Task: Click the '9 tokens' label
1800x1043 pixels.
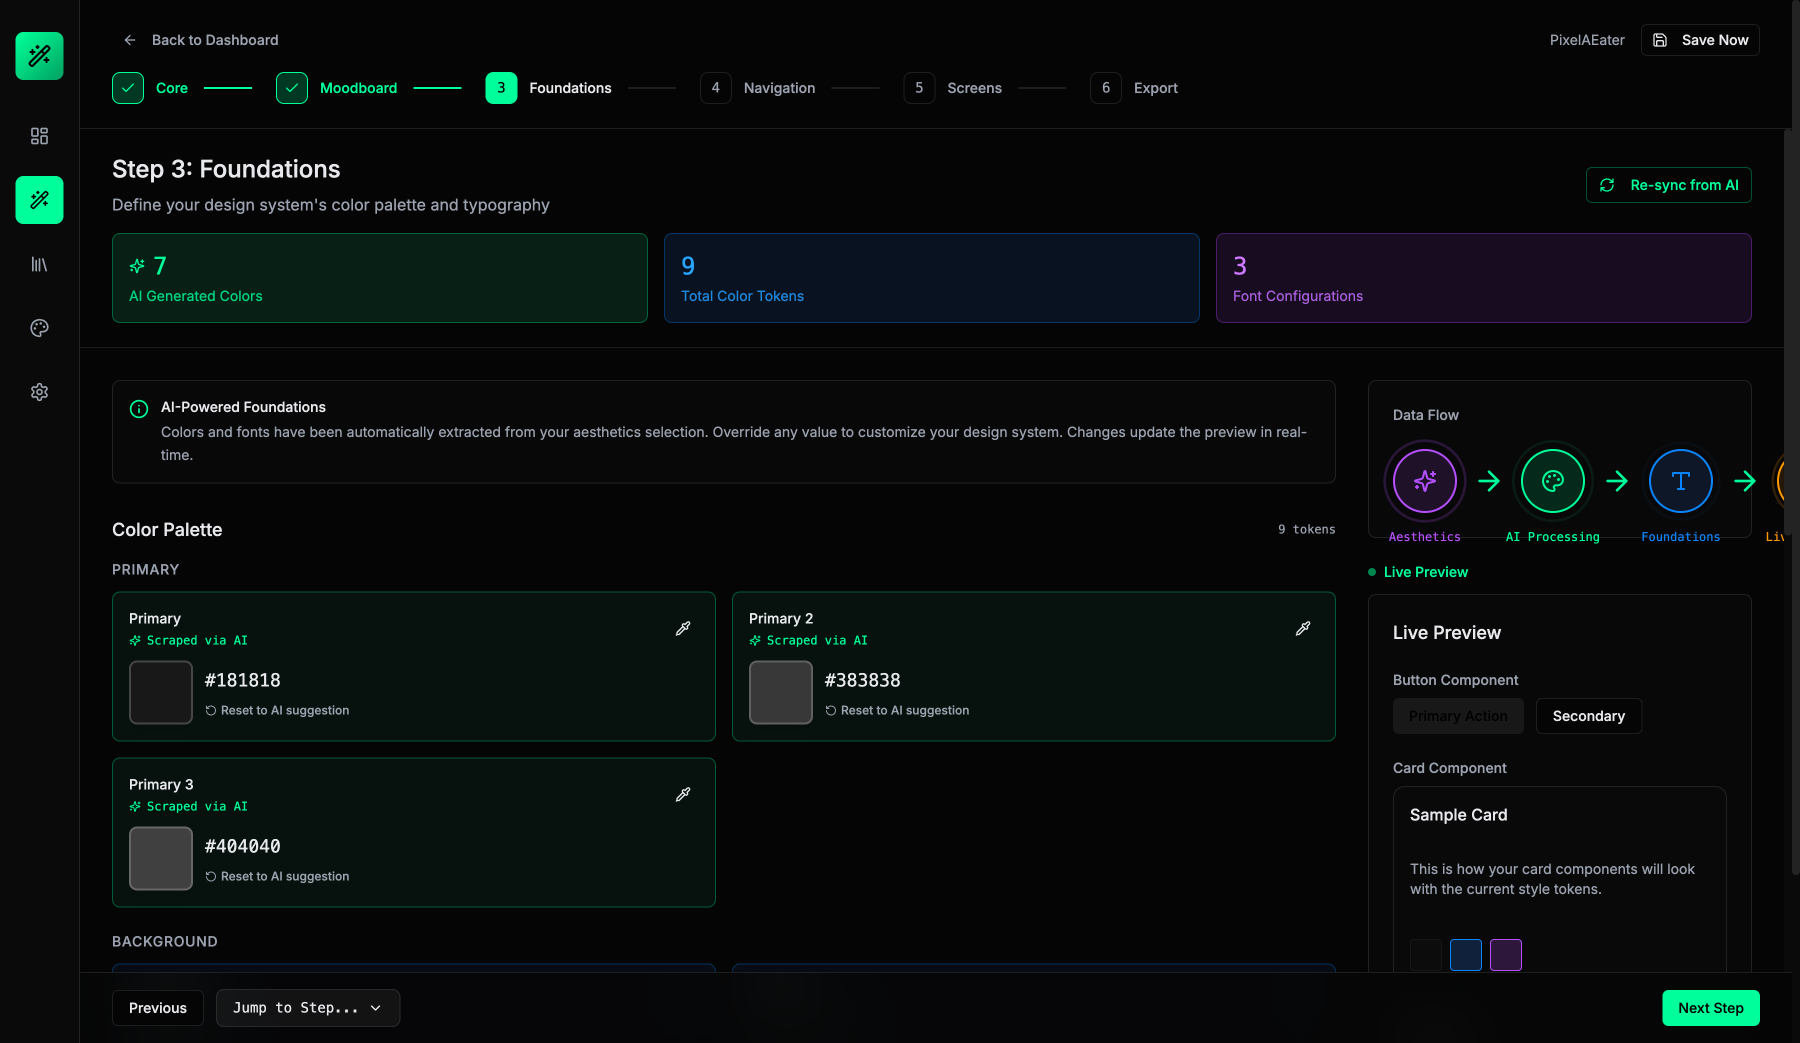Action: 1306,529
